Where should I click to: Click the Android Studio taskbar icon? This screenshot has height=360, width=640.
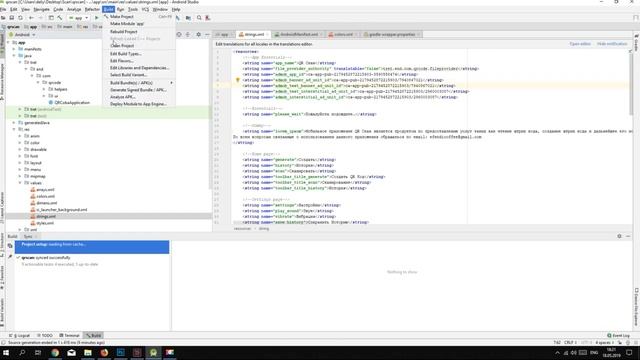click(x=153, y=353)
